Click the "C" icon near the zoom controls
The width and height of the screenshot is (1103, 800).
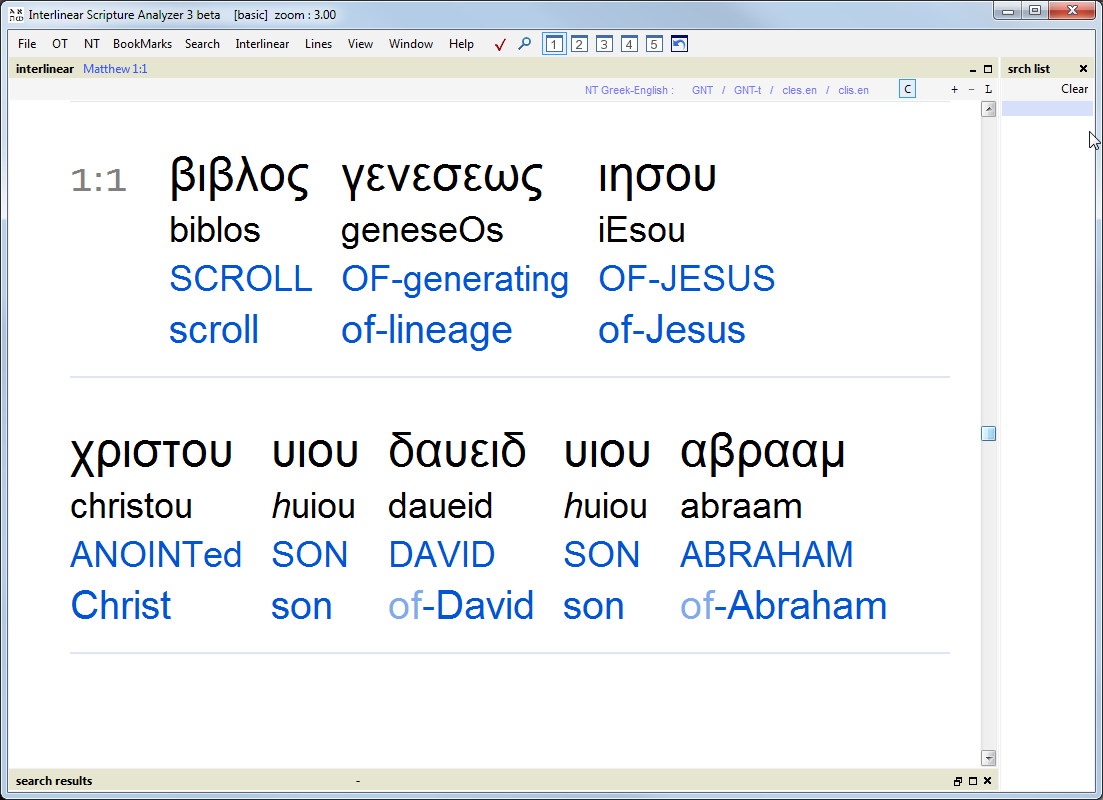coord(907,89)
